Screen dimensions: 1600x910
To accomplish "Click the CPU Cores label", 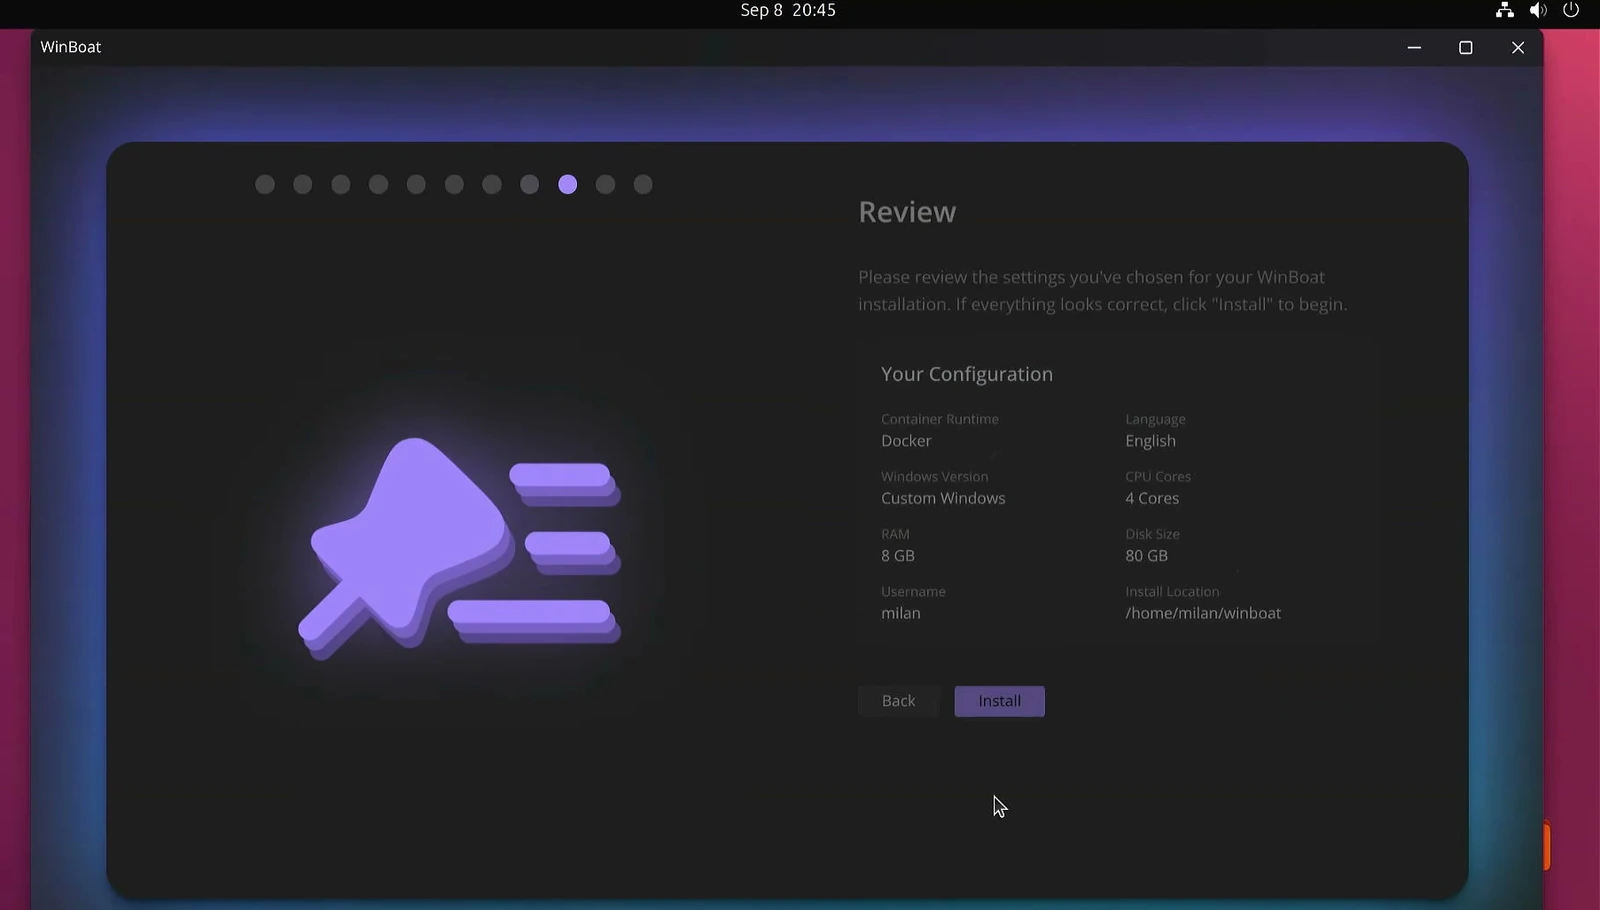I will point(1158,477).
